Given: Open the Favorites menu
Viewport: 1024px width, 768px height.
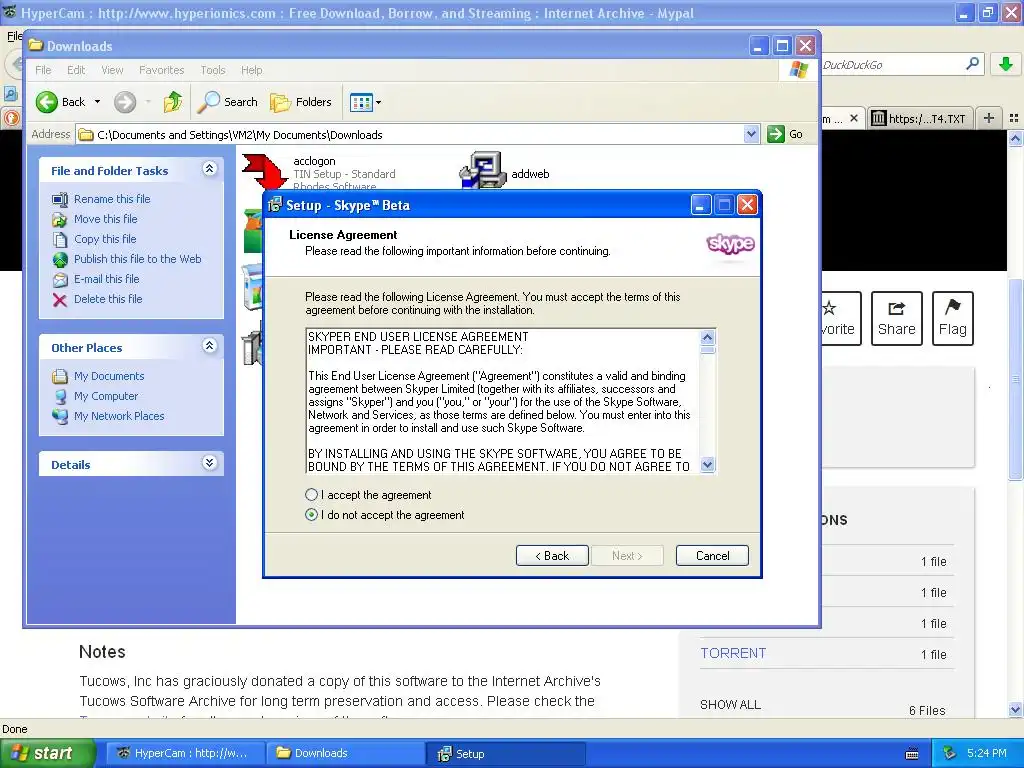Looking at the screenshot, I should 161,70.
